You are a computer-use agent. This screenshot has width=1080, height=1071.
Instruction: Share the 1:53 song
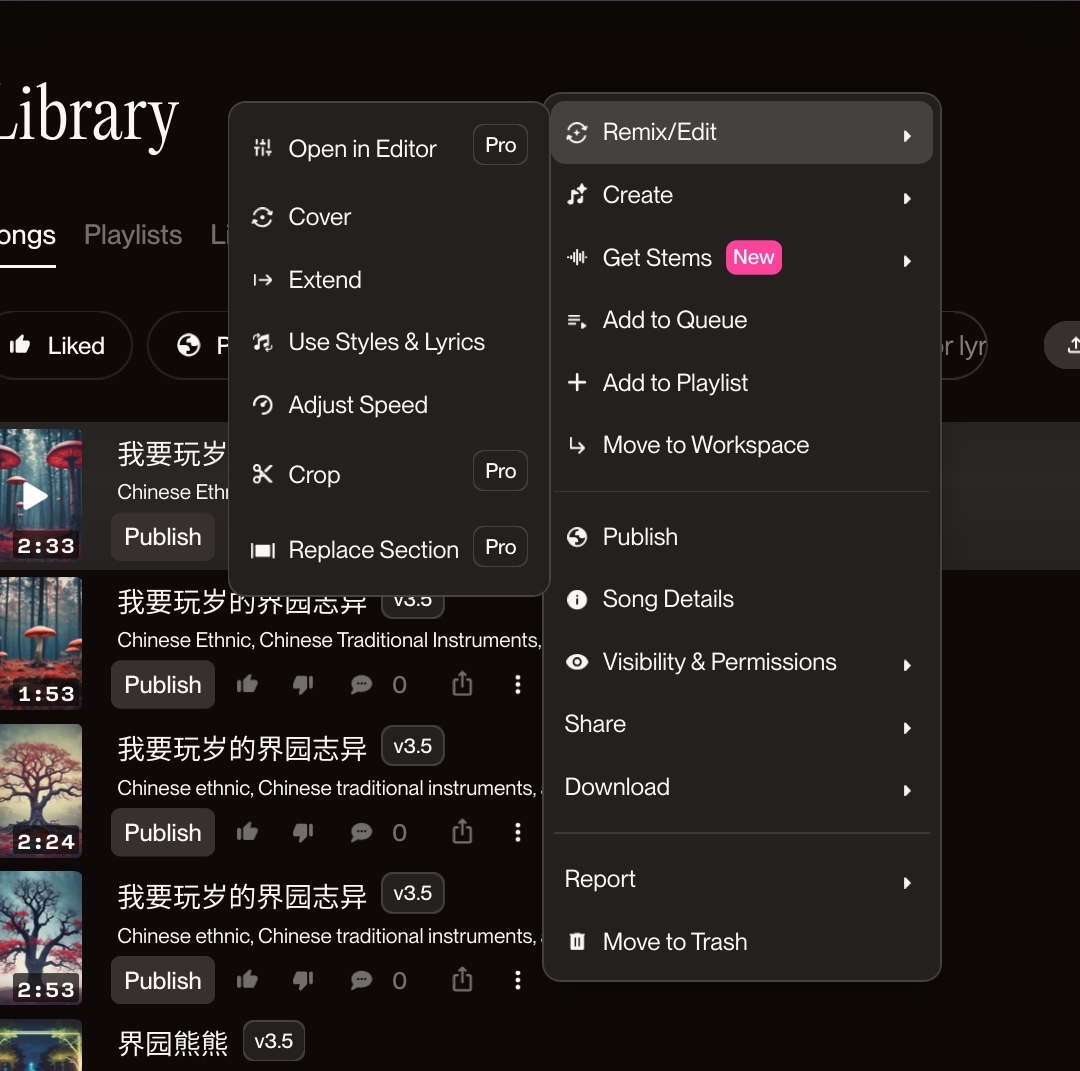(462, 683)
